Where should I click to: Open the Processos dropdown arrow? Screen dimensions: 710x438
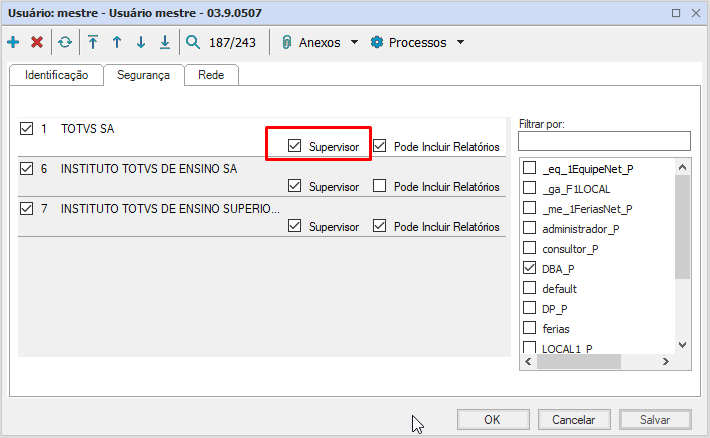(x=461, y=42)
